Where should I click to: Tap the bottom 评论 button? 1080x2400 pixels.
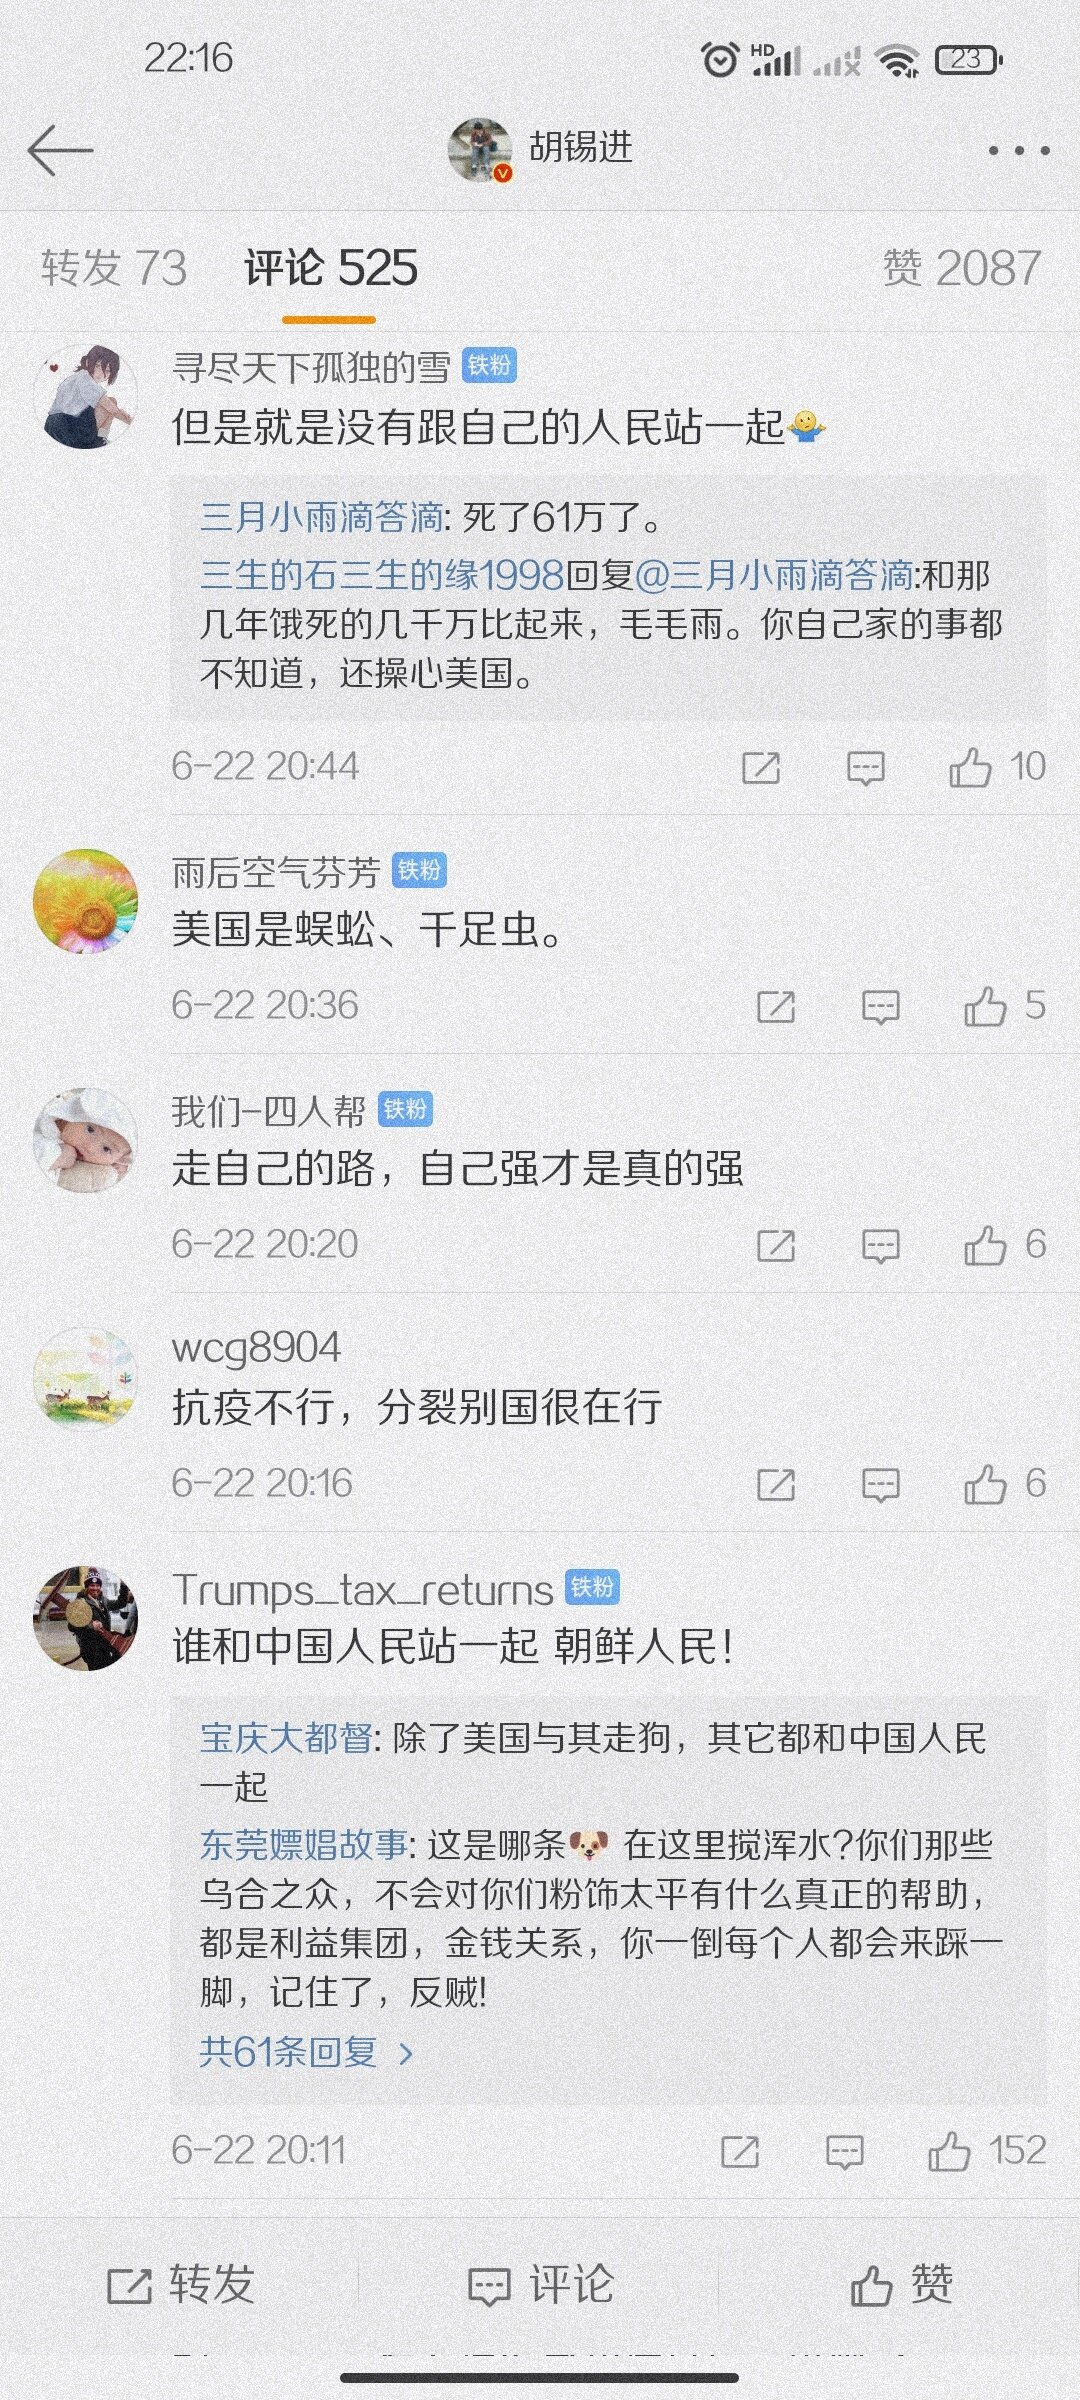coord(540,2285)
